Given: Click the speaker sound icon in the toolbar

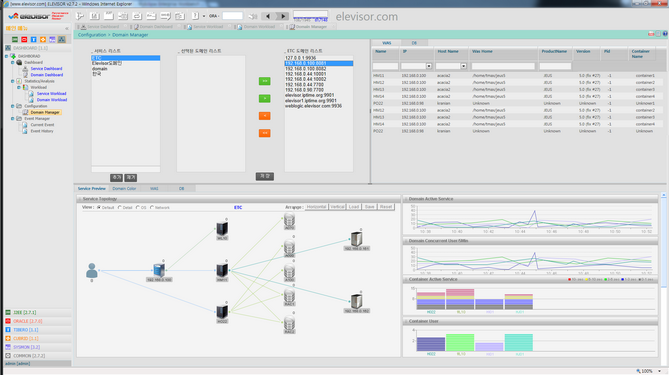Looking at the screenshot, I should 253,16.
